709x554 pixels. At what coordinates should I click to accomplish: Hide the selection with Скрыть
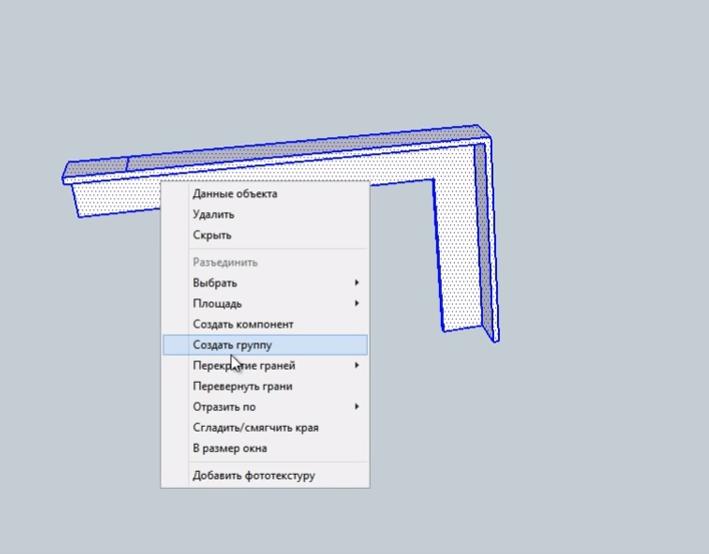[212, 235]
